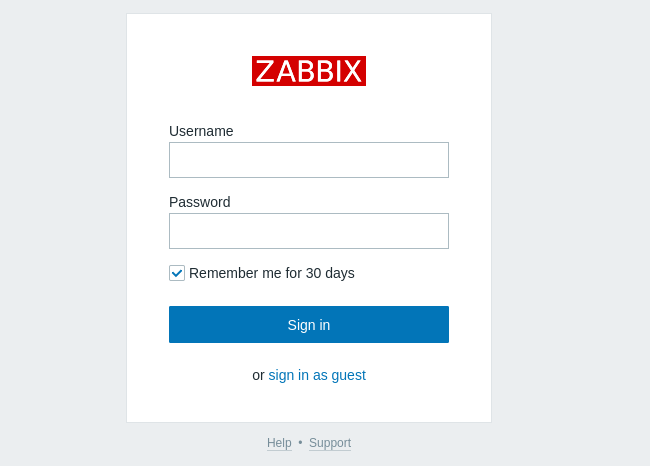Click the word 'guest' in the link

click(x=349, y=375)
